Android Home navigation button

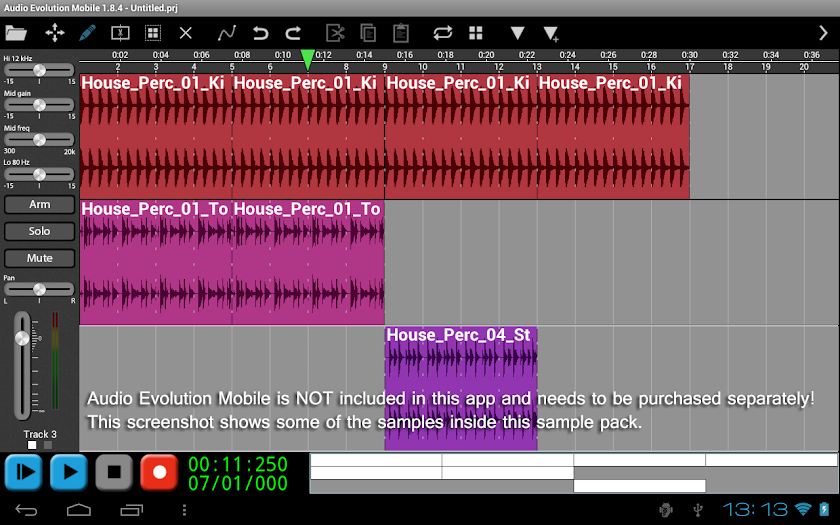(x=79, y=510)
